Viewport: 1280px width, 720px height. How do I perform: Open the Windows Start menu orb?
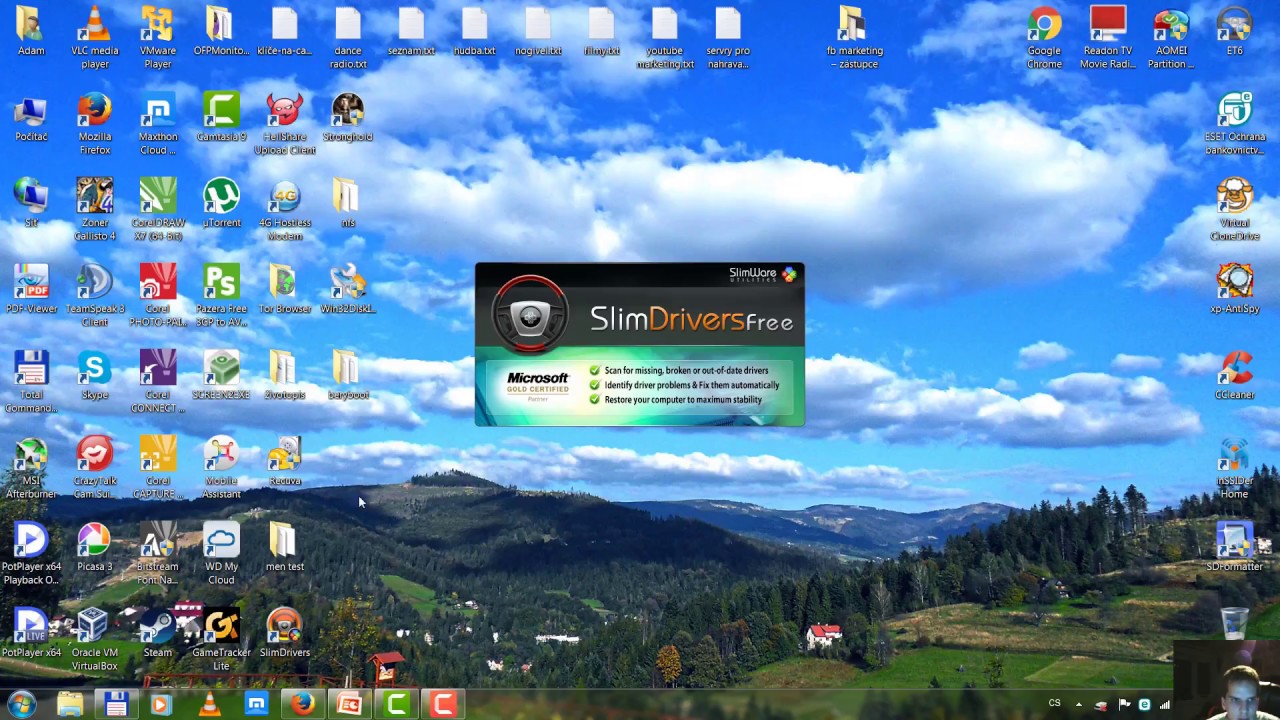click(22, 704)
